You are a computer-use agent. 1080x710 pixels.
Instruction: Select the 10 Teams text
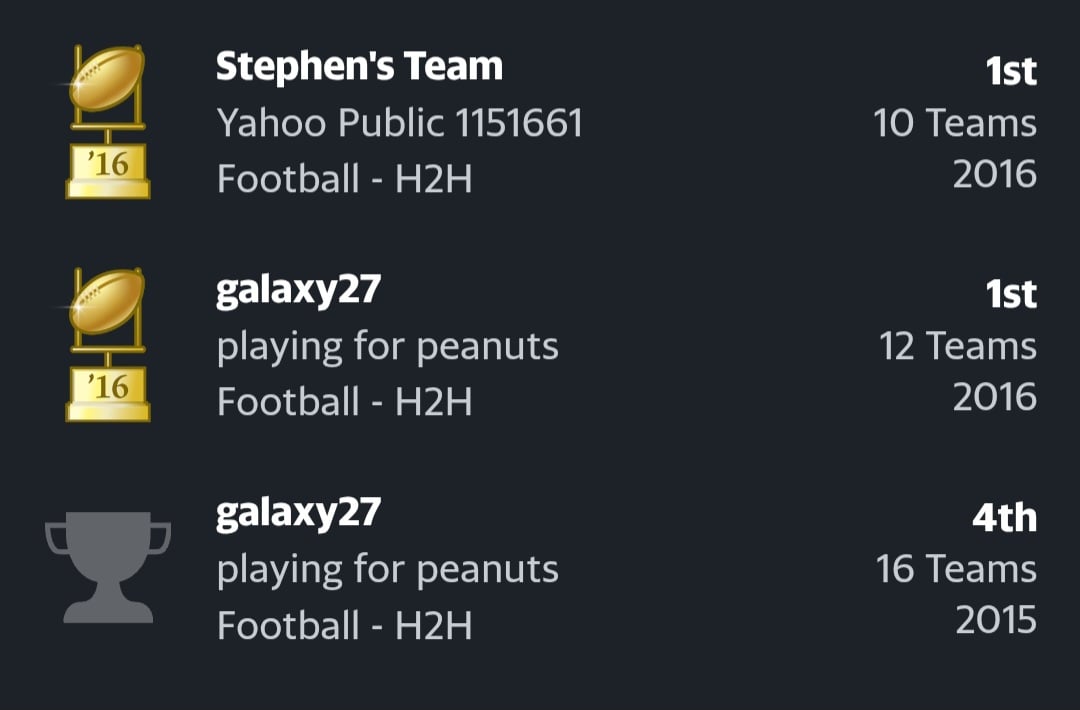tap(955, 123)
